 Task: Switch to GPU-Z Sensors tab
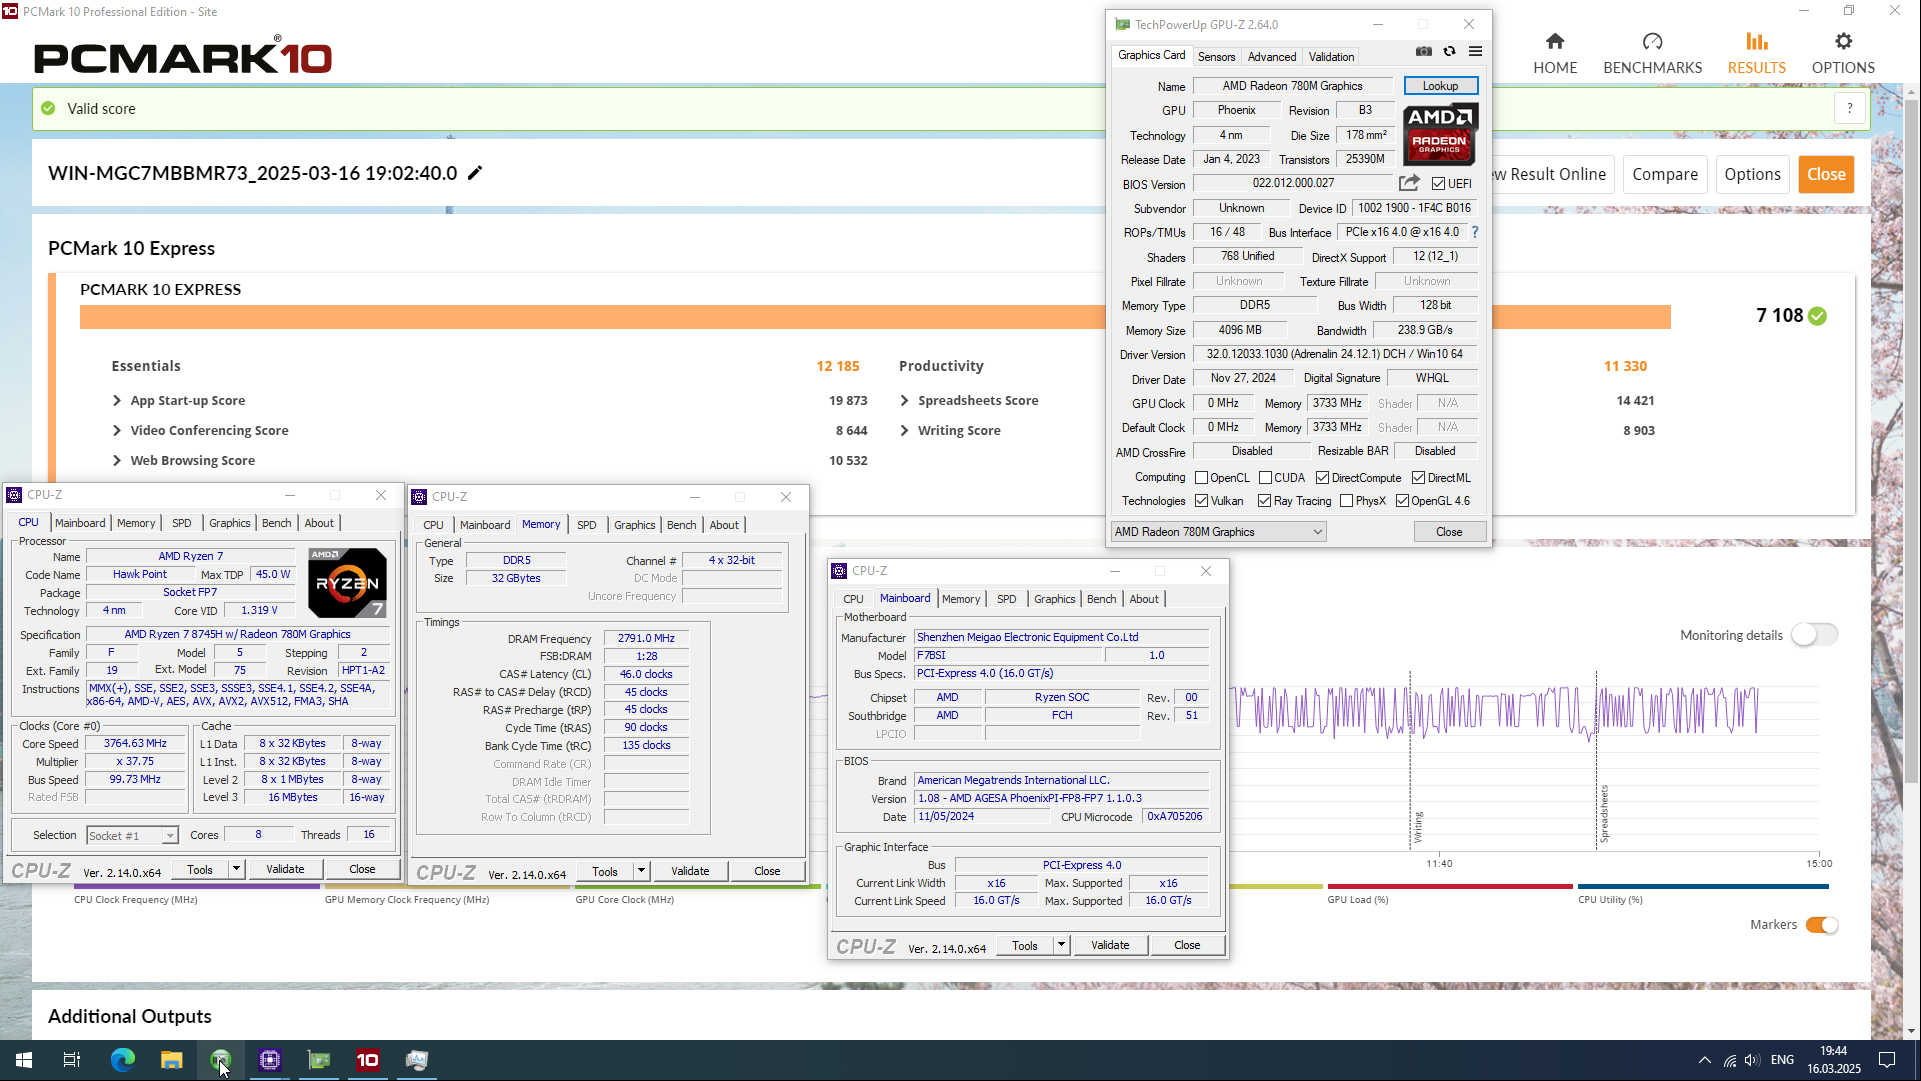click(x=1216, y=57)
